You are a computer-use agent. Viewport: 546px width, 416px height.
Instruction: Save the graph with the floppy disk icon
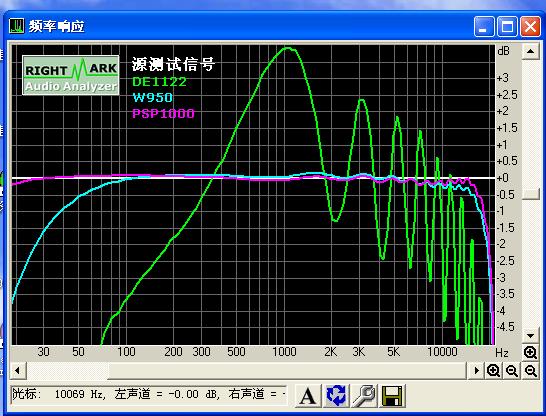tap(392, 395)
